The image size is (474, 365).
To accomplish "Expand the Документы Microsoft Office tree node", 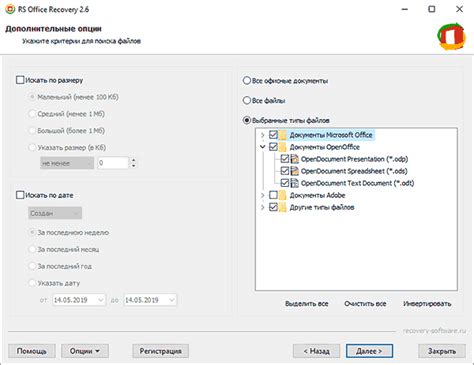I will [263, 135].
